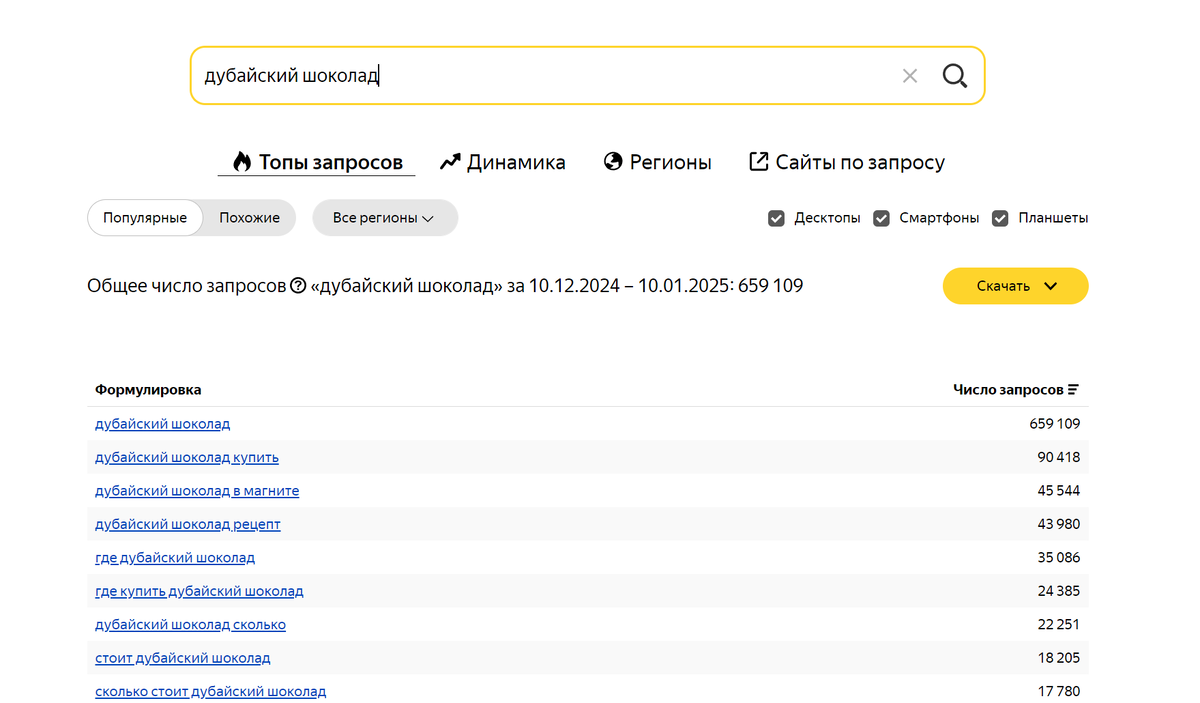Switch to the Похожие option
1200x703 pixels.
pyautogui.click(x=249, y=218)
